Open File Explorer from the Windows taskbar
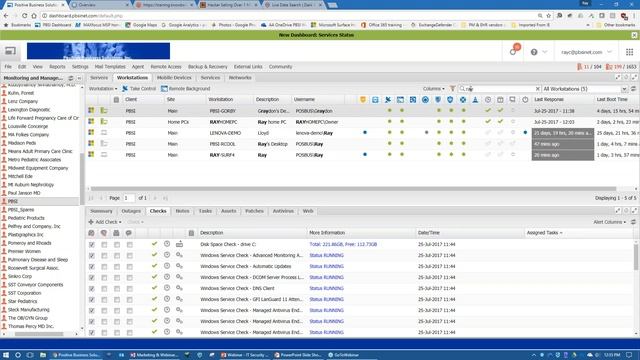The width and height of the screenshot is (640, 360). [43, 355]
